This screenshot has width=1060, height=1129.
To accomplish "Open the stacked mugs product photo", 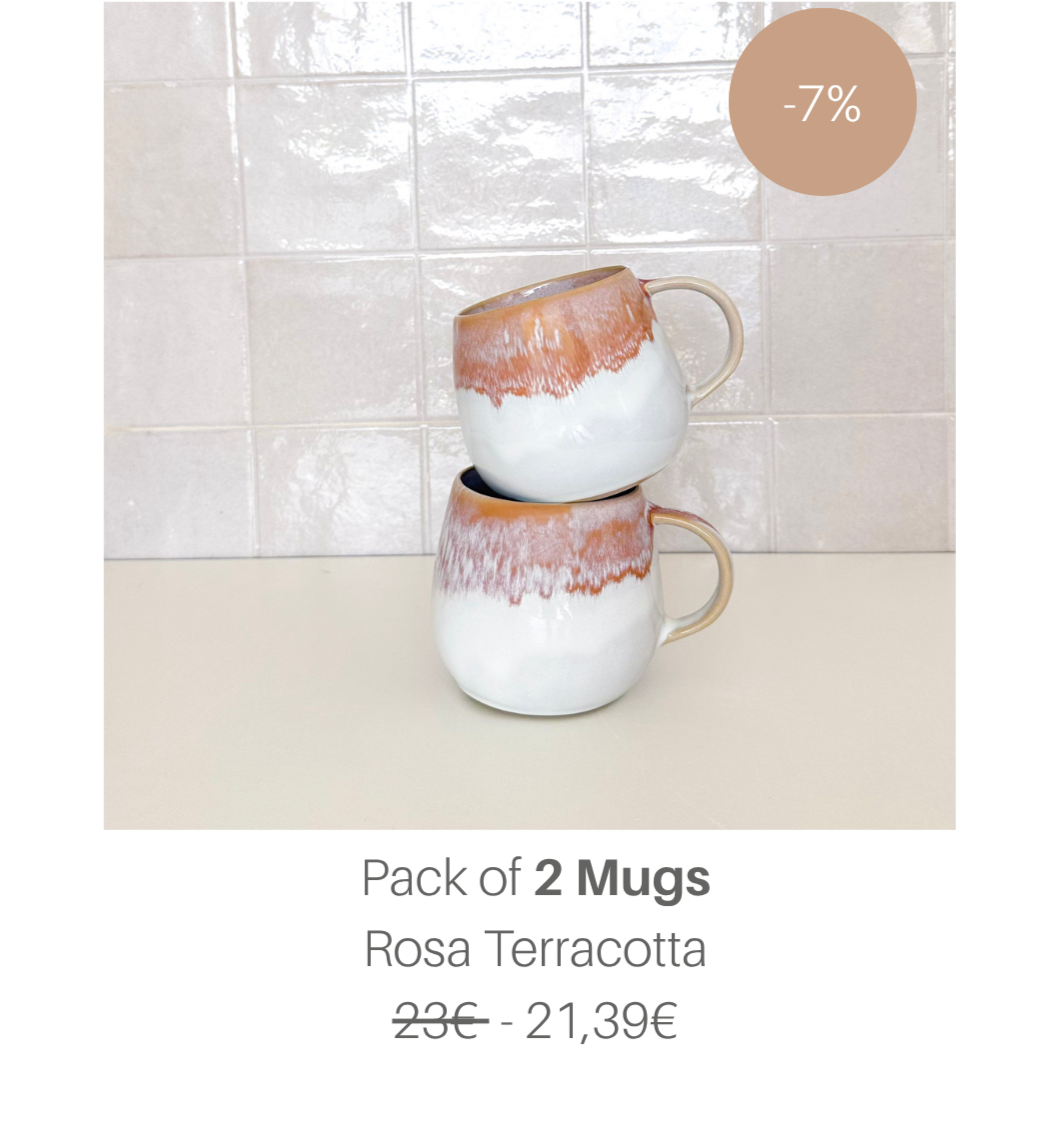I will (x=529, y=415).
